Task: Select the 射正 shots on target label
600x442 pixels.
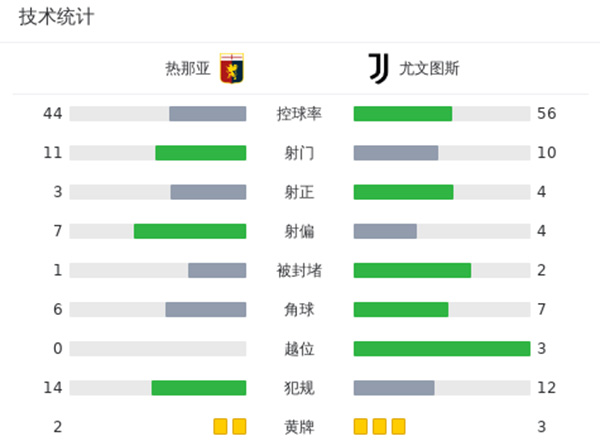Action: (300, 192)
